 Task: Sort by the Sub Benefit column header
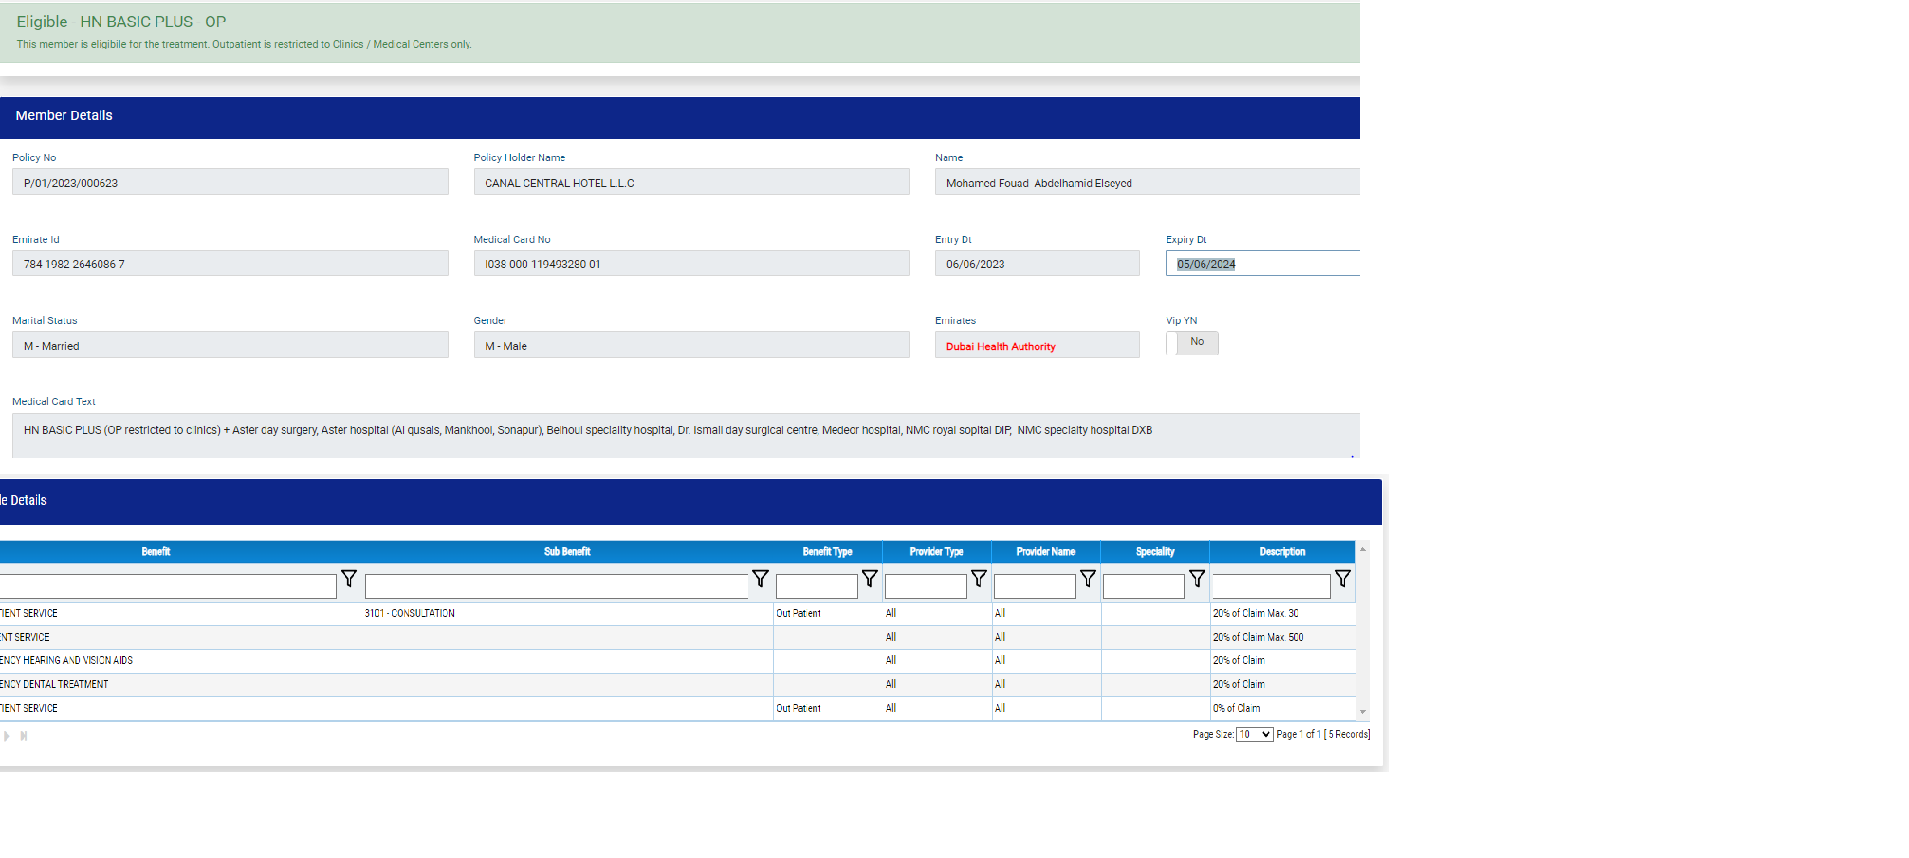point(567,552)
